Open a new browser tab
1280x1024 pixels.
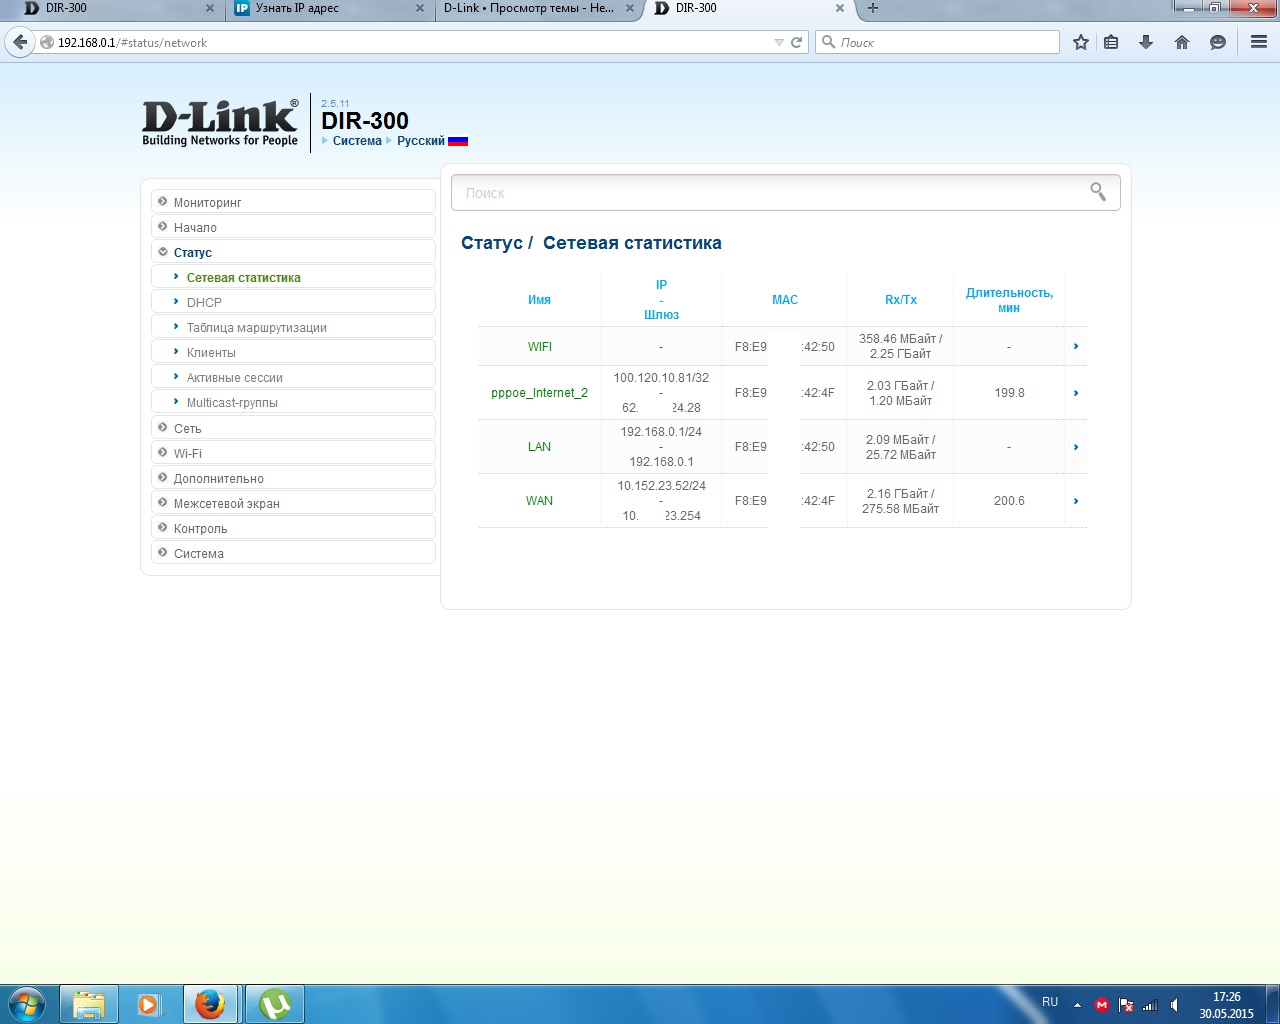(x=873, y=8)
